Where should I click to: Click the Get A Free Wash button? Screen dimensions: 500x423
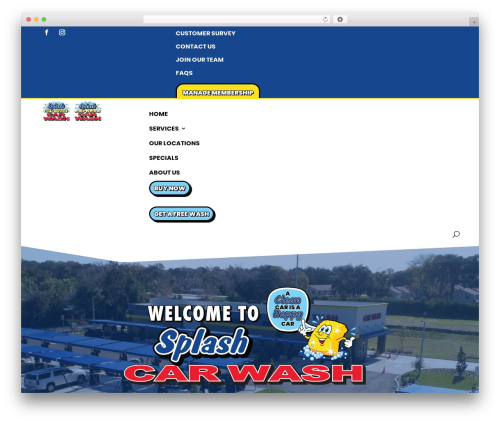[182, 214]
